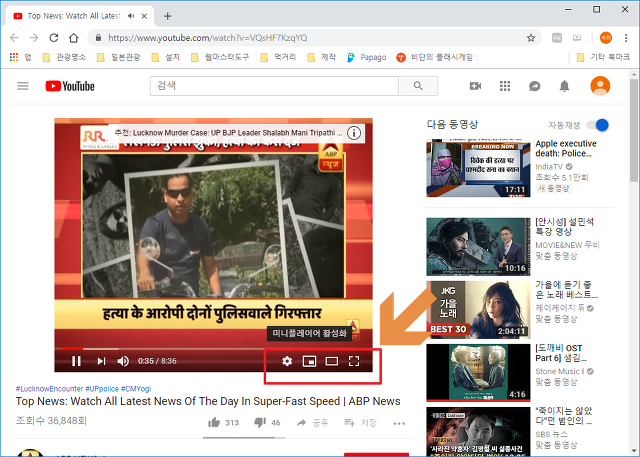Enter fullscreen mode icon
Image resolution: width=640 pixels, height=457 pixels.
tap(354, 361)
